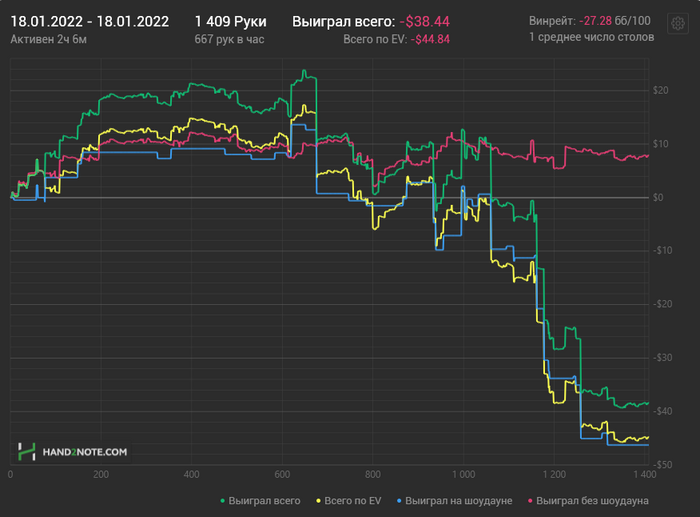Click the -$40 y-axis label
The height and width of the screenshot is (517, 700).
[662, 411]
